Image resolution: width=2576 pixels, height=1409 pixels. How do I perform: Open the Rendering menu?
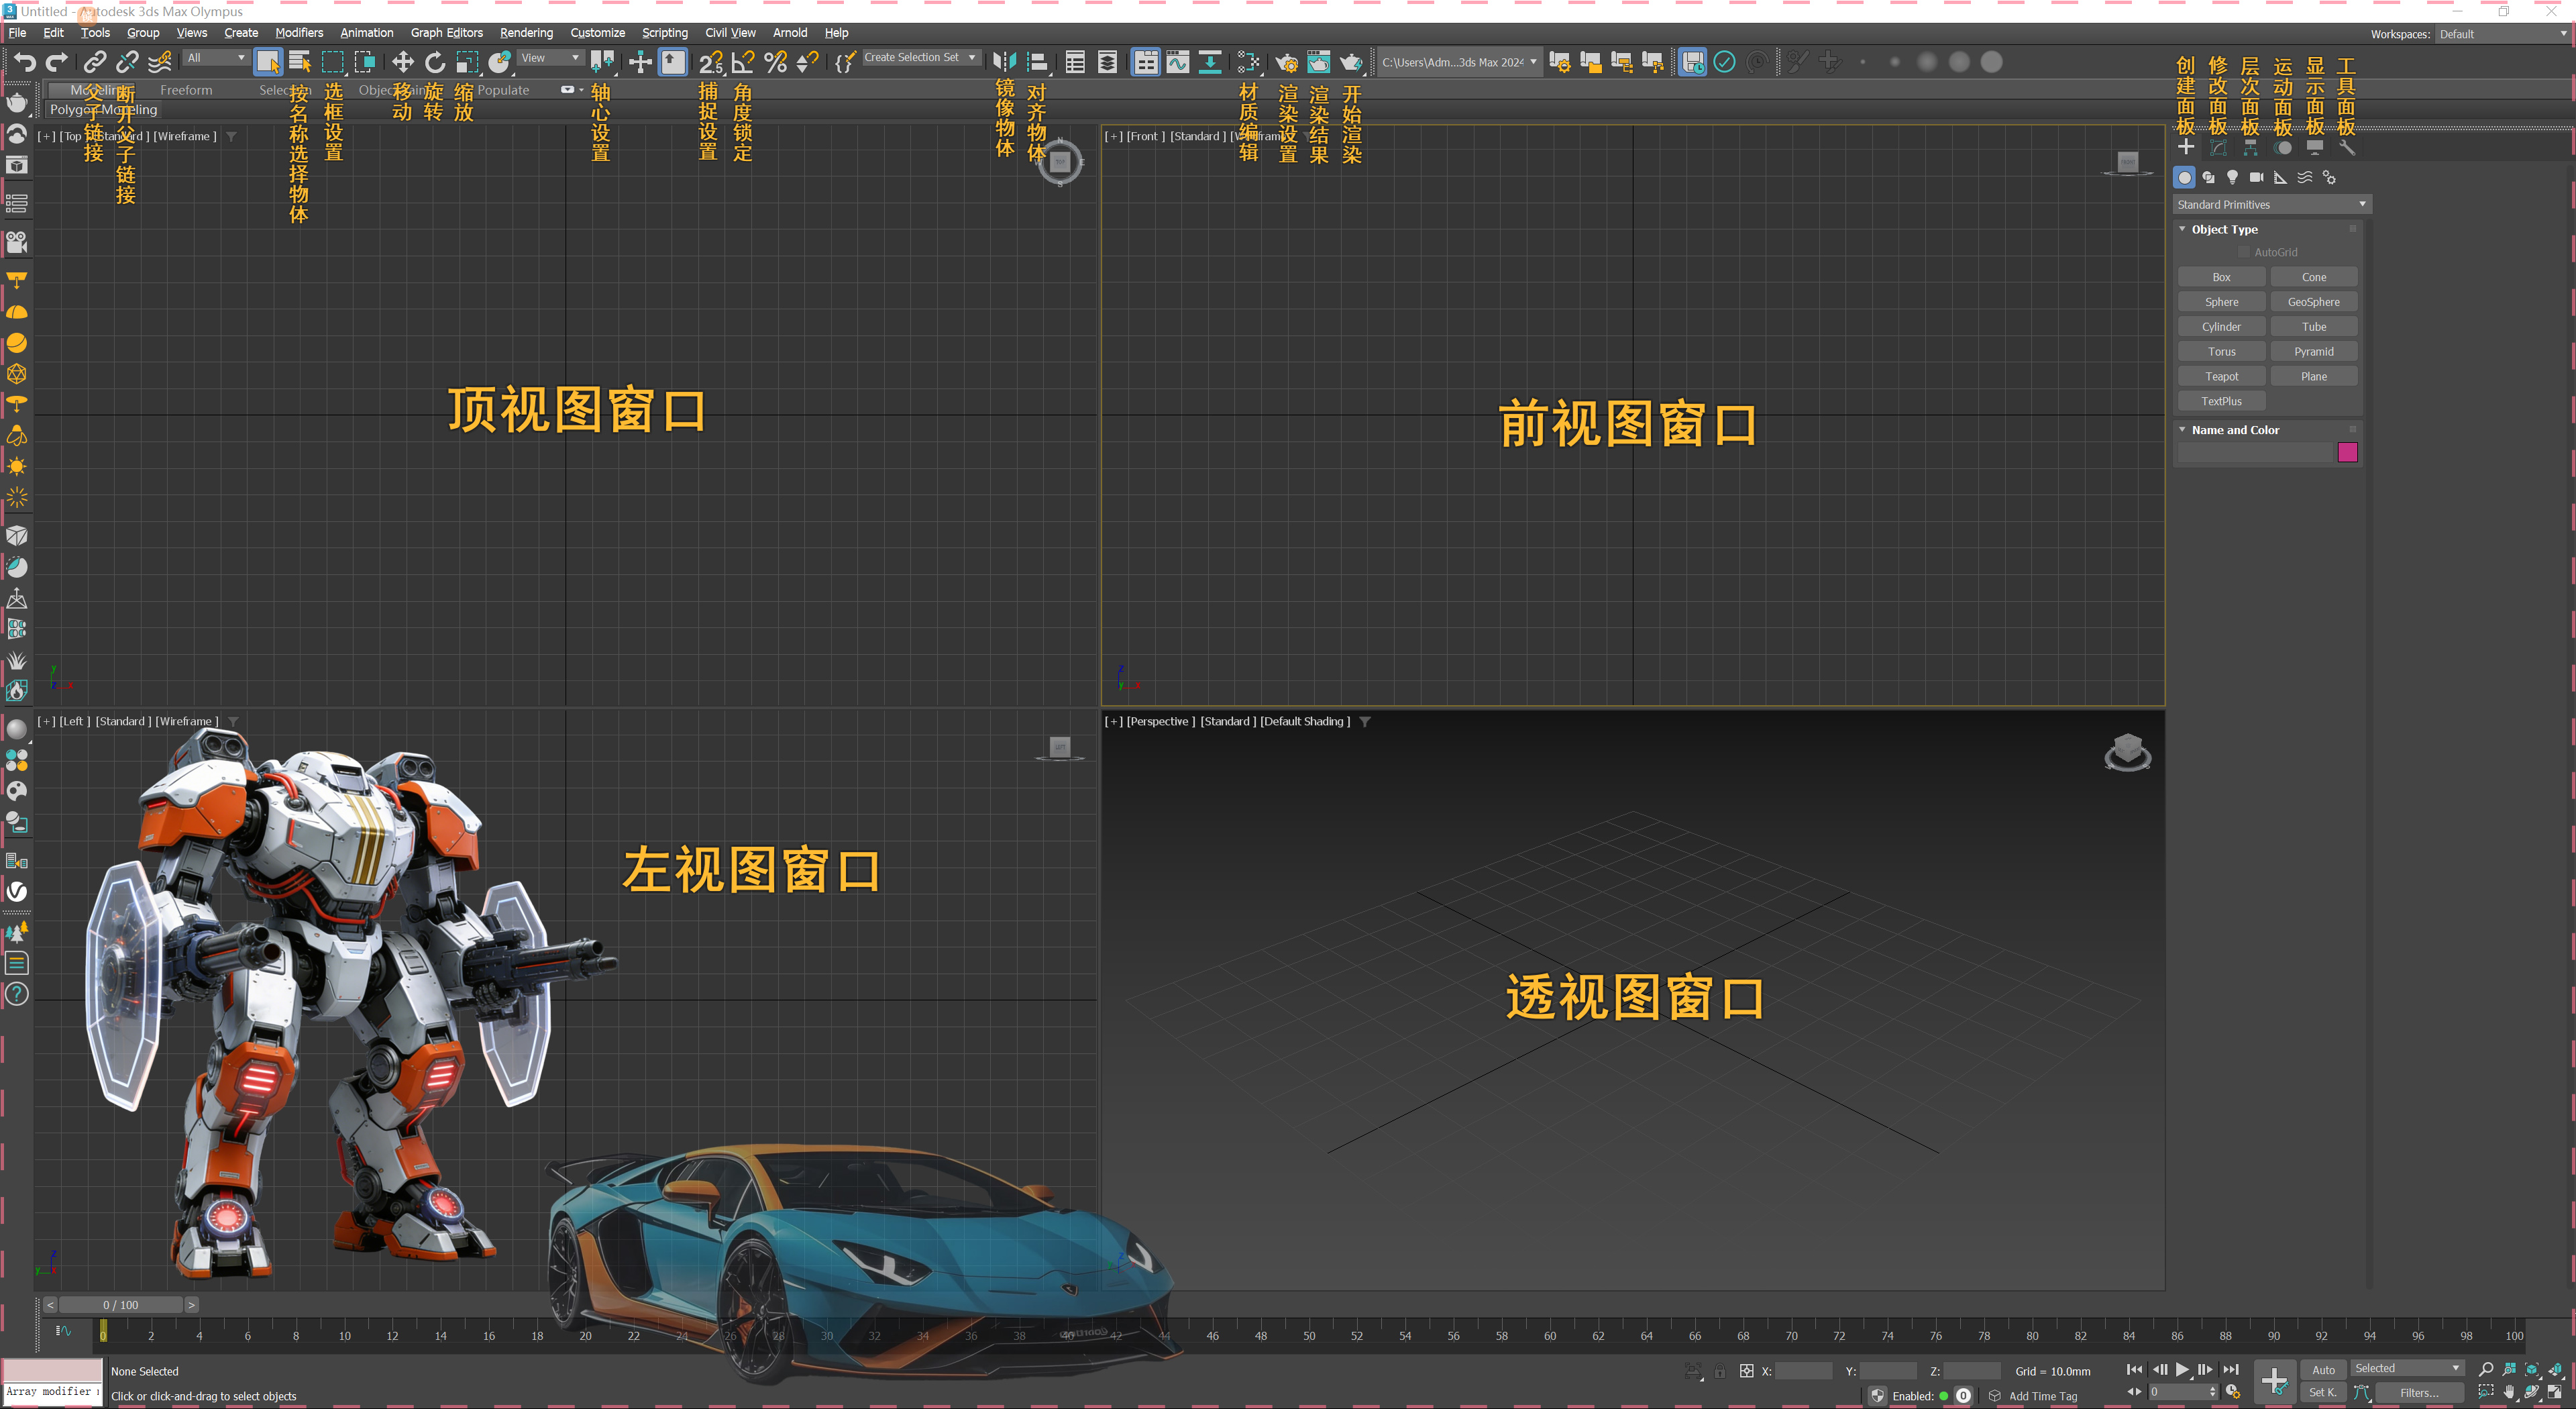click(x=526, y=33)
